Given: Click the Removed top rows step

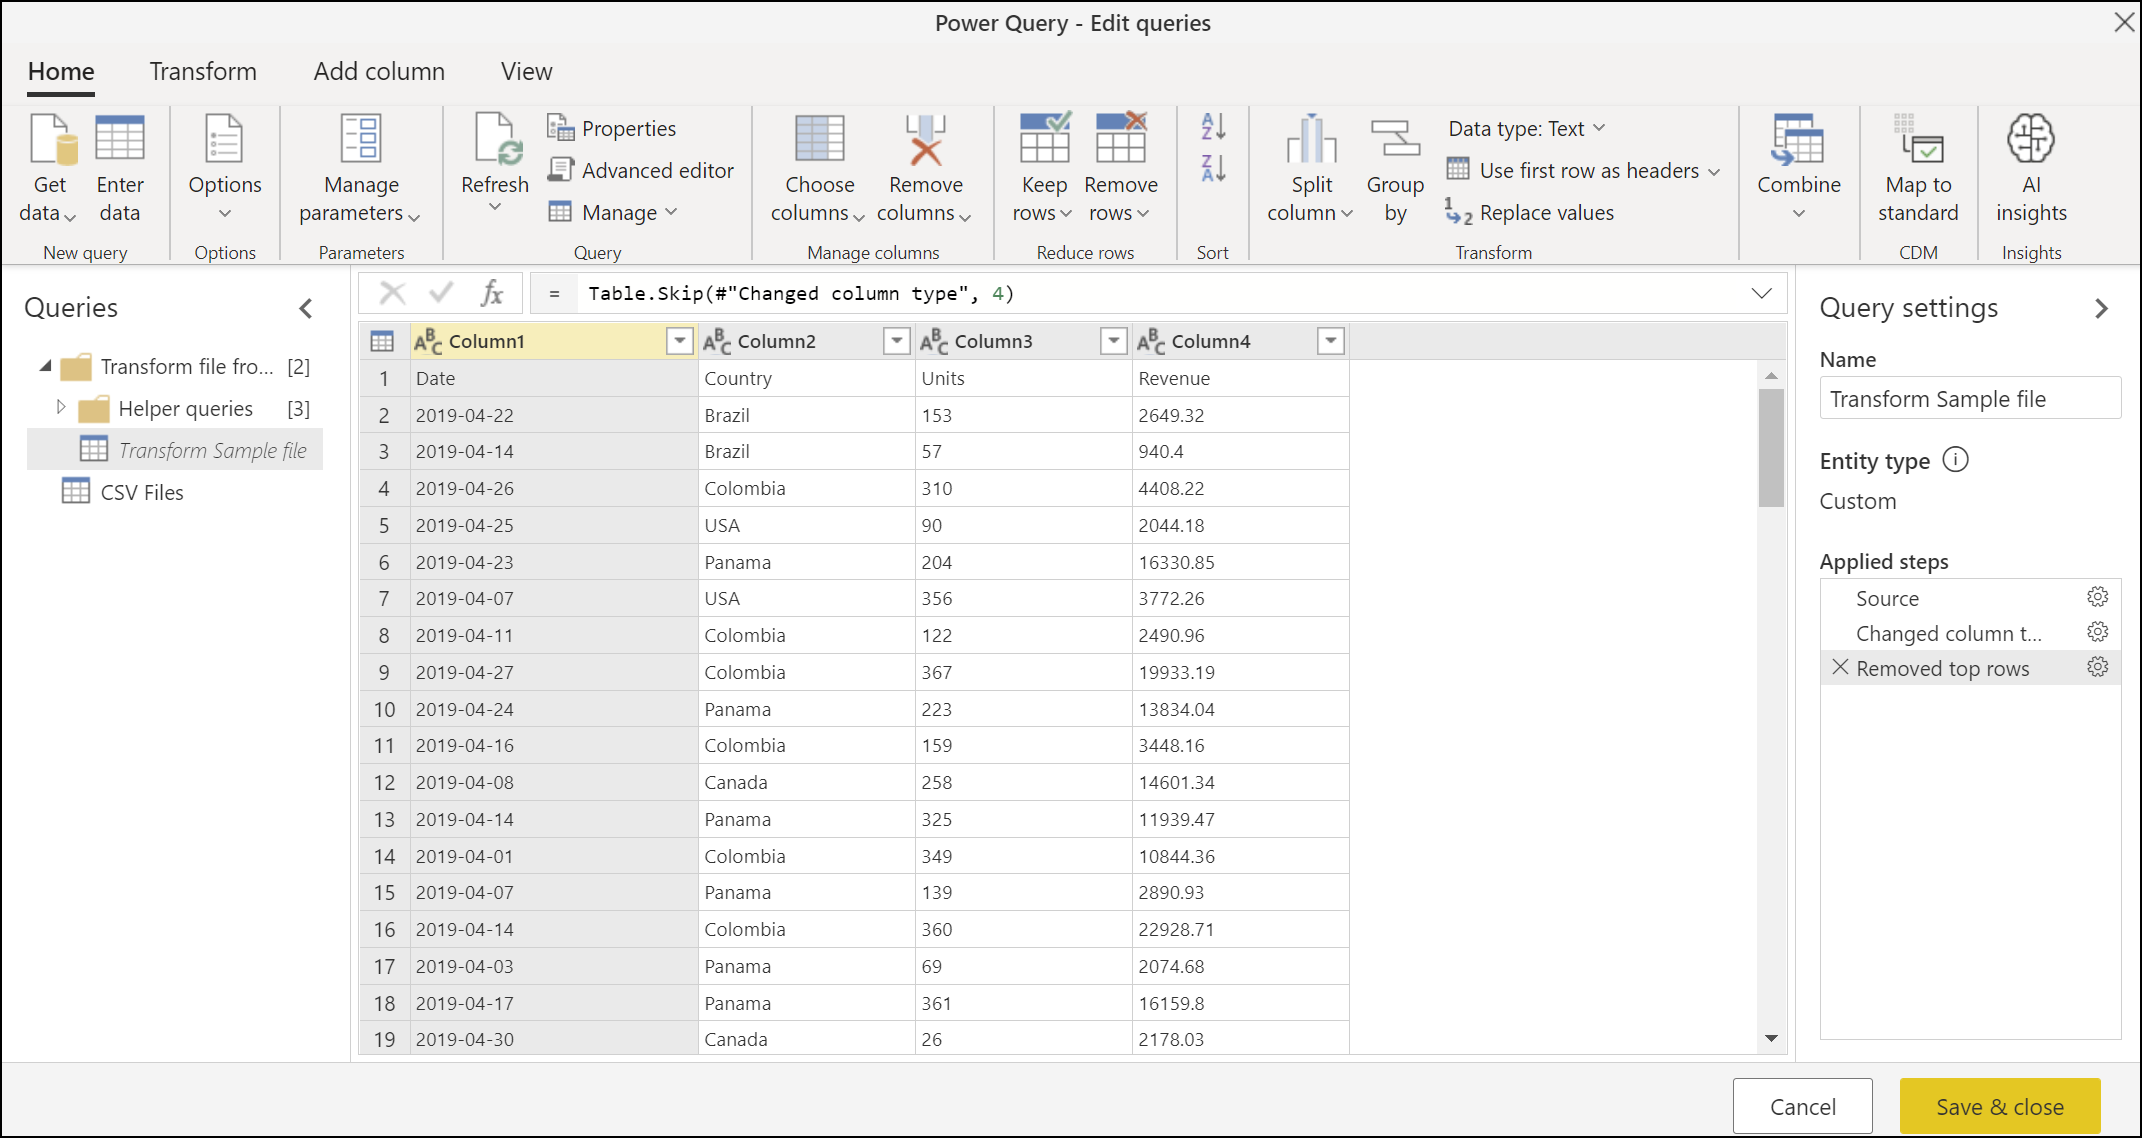Looking at the screenshot, I should coord(1946,665).
